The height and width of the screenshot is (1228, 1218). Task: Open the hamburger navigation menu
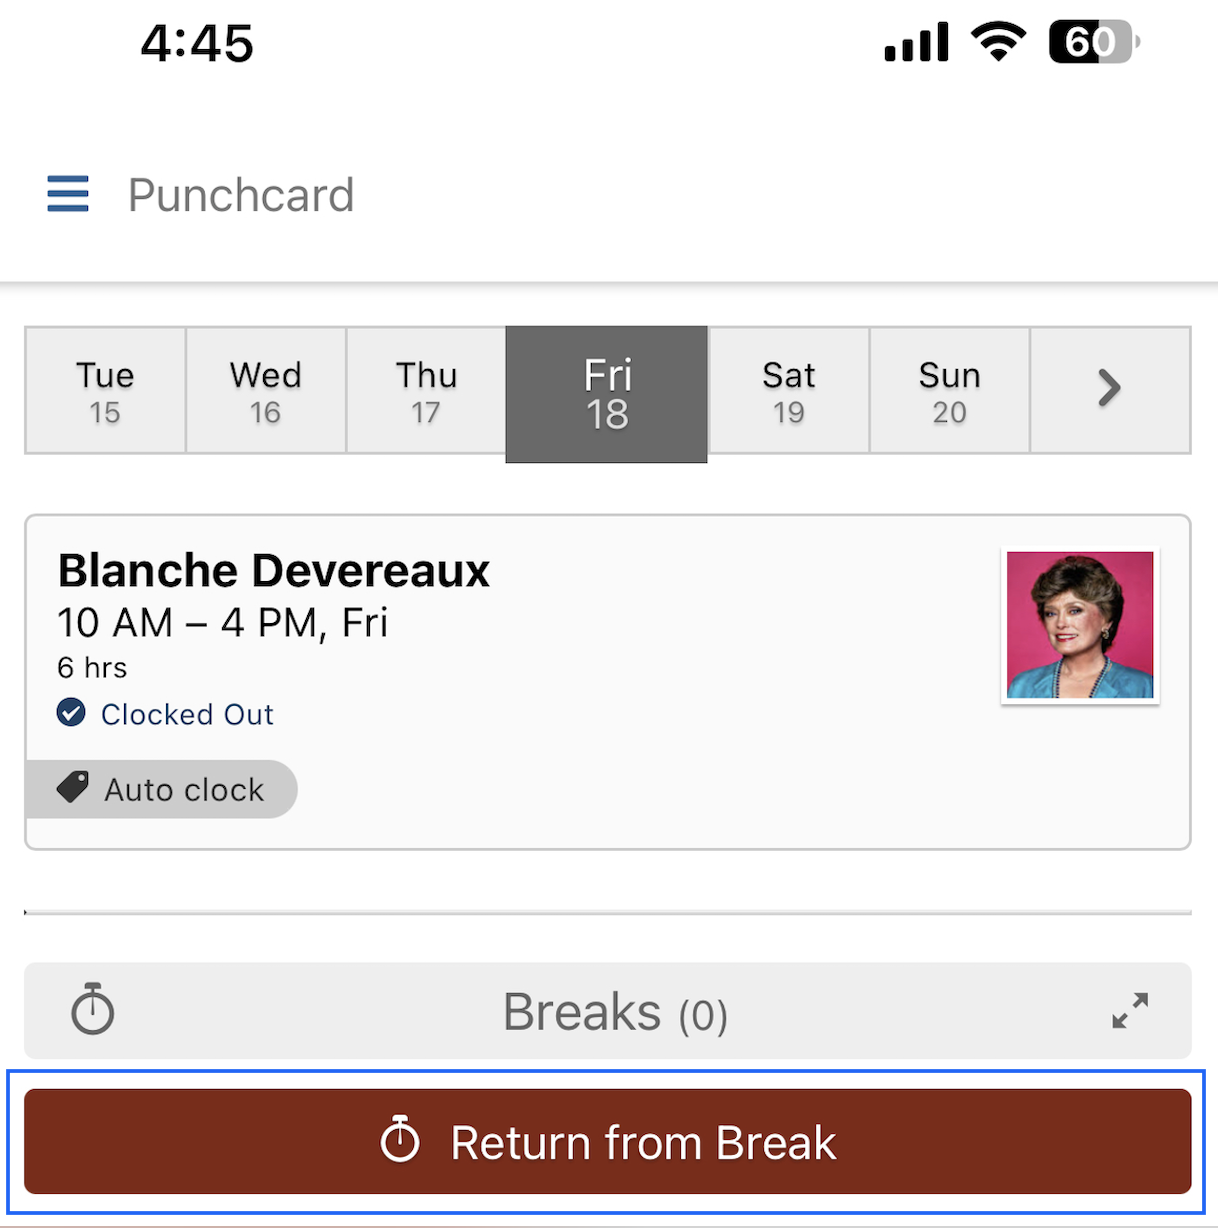point(68,194)
